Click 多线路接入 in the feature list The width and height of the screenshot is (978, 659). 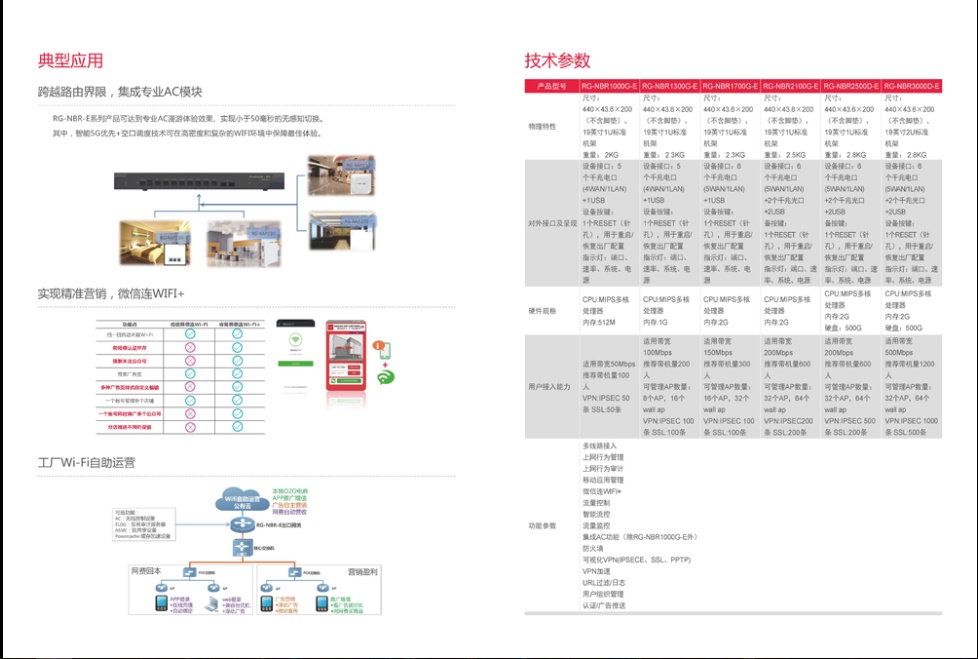tap(599, 446)
